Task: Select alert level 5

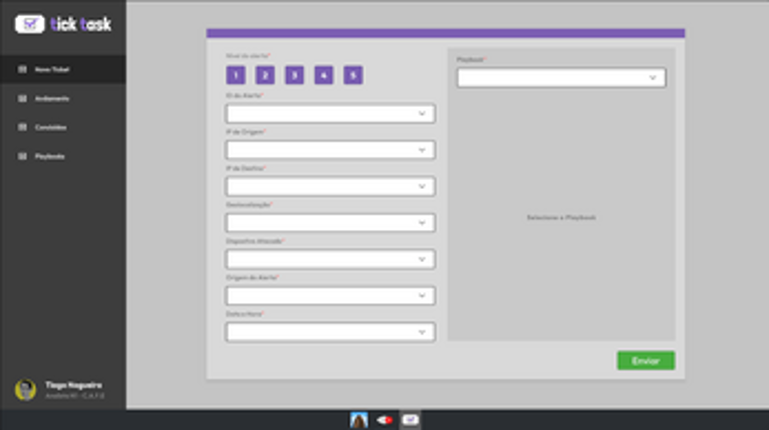Action: pos(353,75)
